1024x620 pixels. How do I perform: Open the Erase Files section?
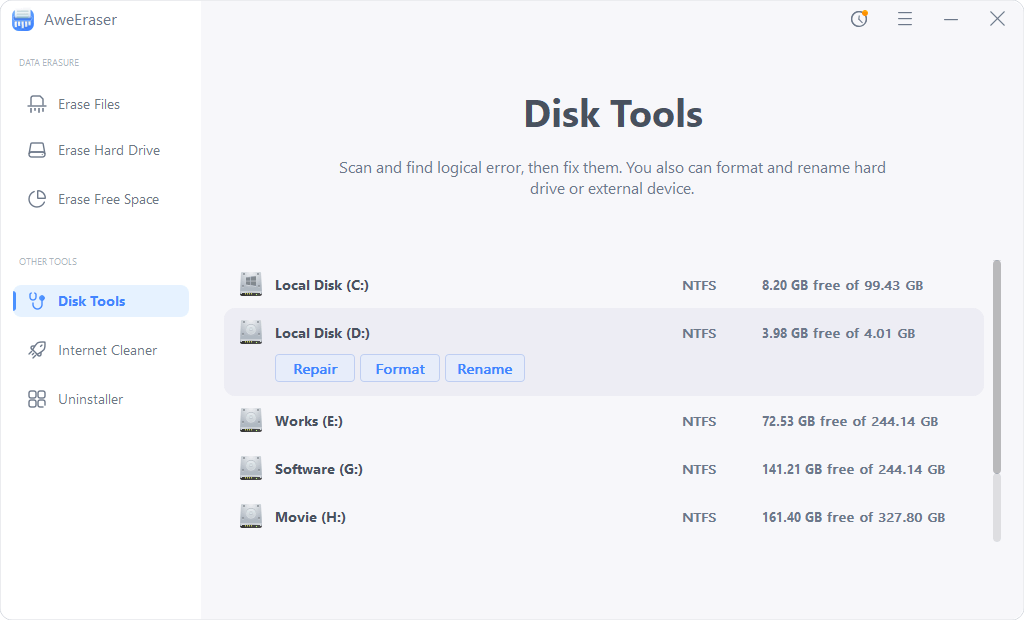click(101, 105)
